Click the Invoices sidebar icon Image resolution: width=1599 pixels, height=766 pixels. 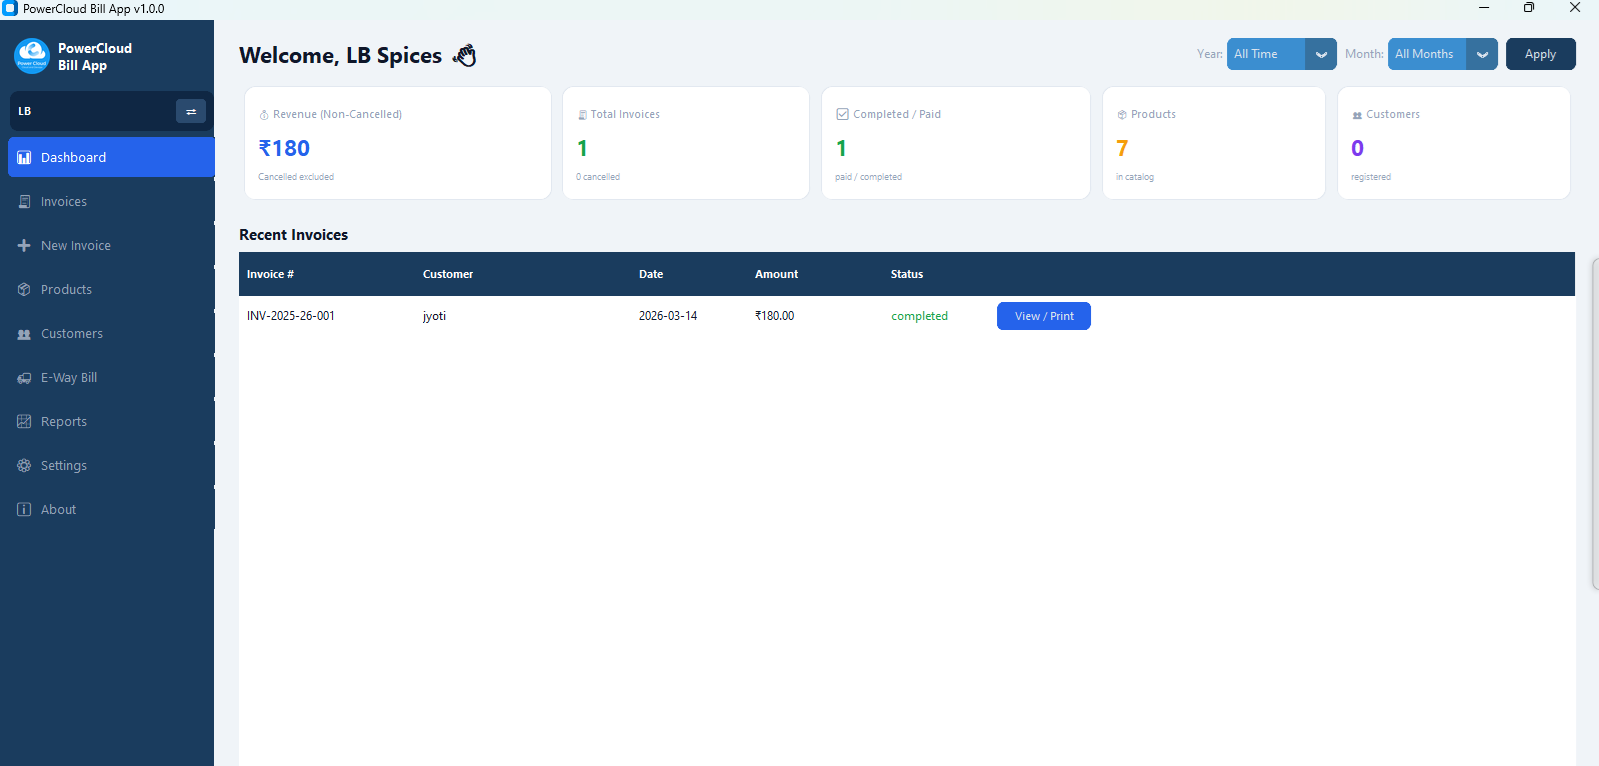(24, 202)
